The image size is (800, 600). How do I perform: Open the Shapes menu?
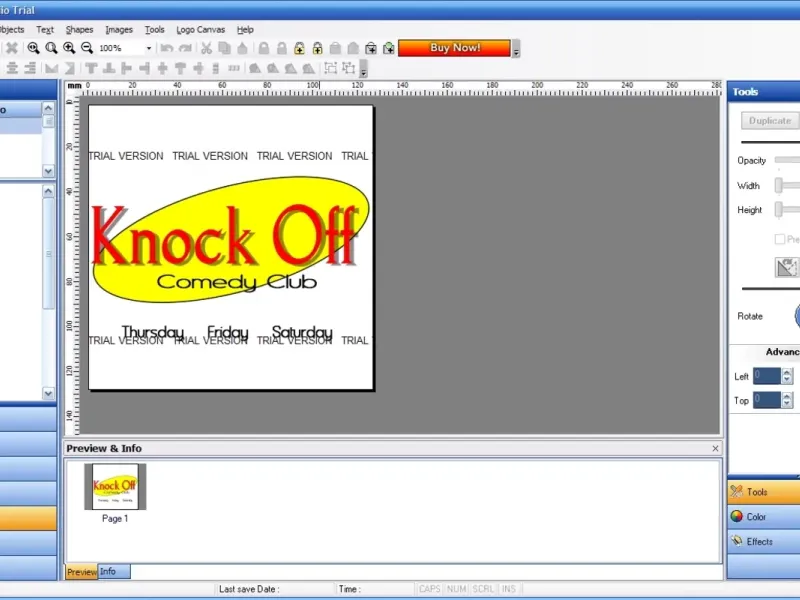(79, 30)
